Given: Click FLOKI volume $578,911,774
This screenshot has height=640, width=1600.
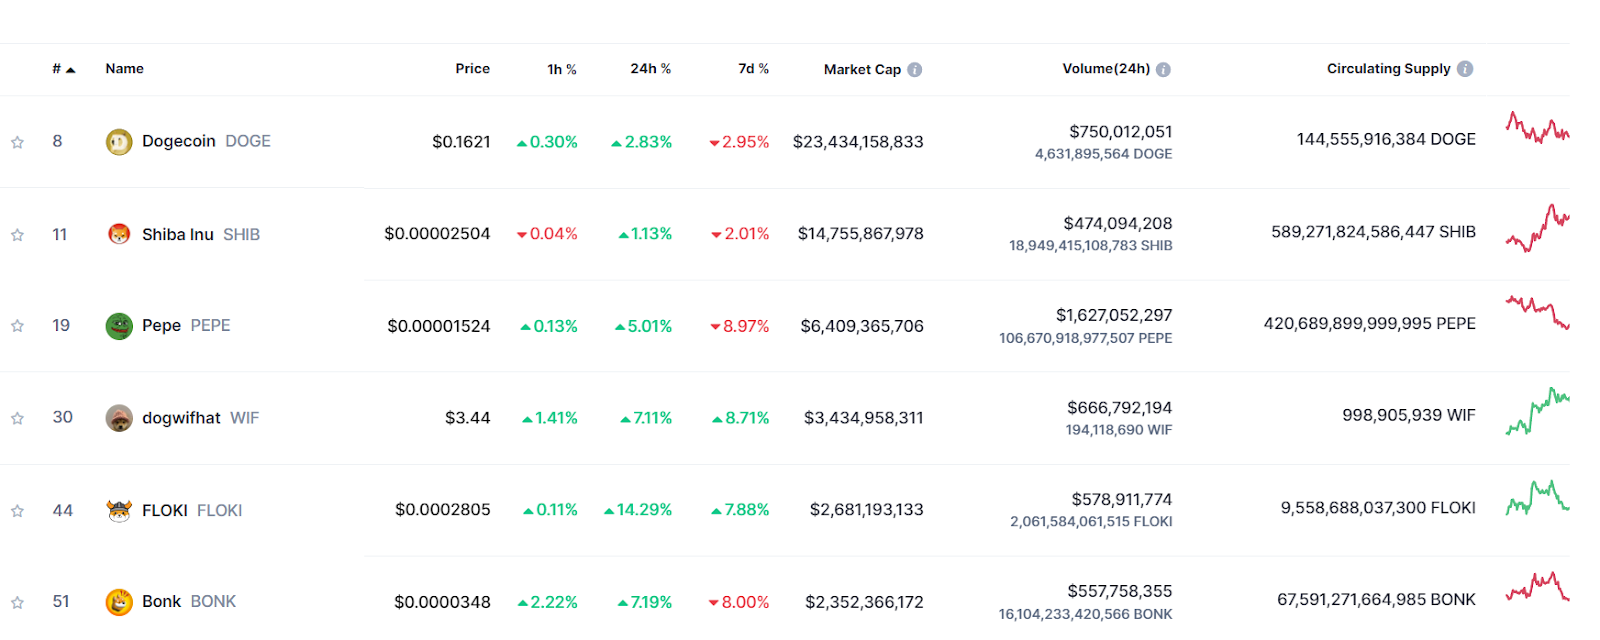Looking at the screenshot, I should pos(1121,500).
